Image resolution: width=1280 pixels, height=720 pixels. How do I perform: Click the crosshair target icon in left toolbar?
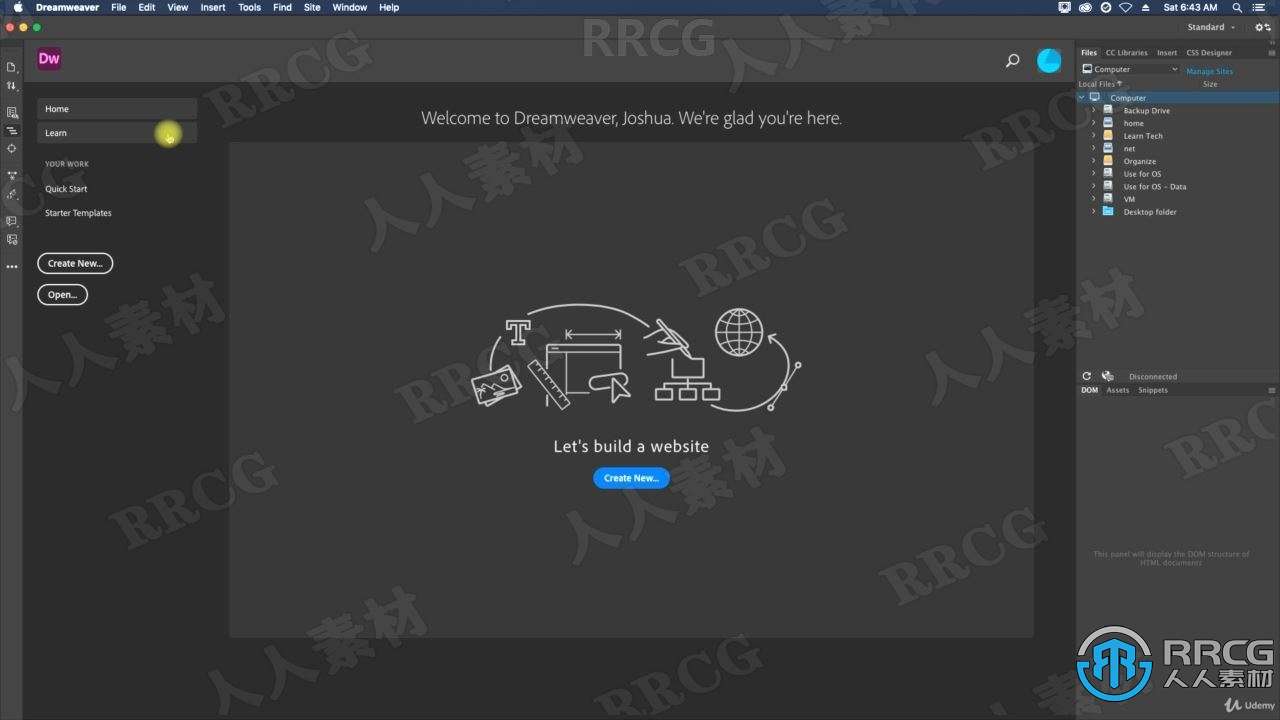[x=12, y=149]
